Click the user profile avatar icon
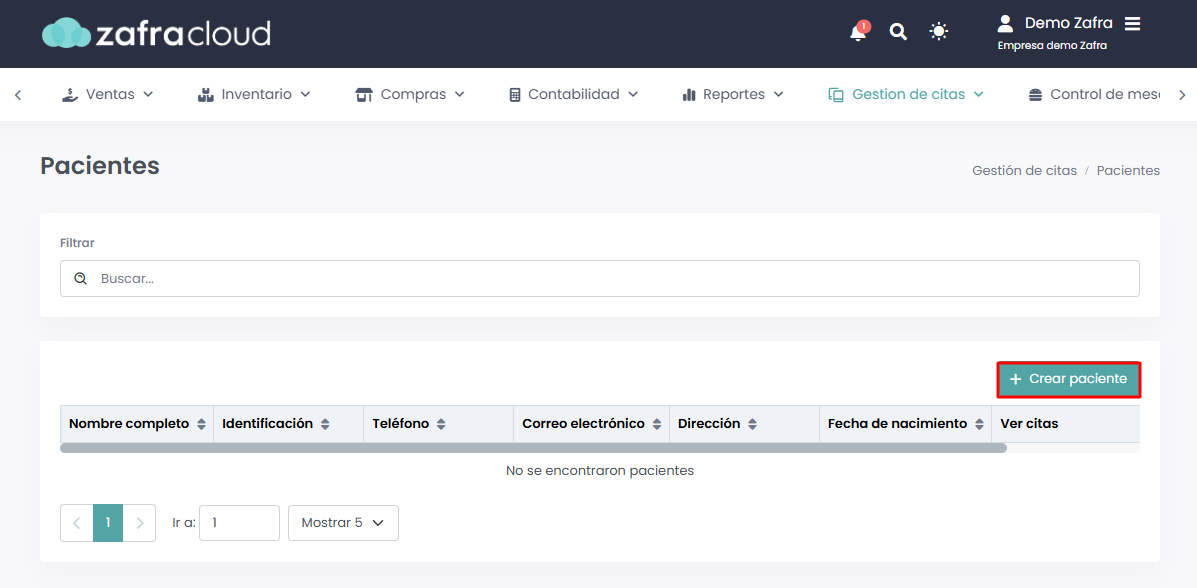Image resolution: width=1197 pixels, height=588 pixels. 1005,23
